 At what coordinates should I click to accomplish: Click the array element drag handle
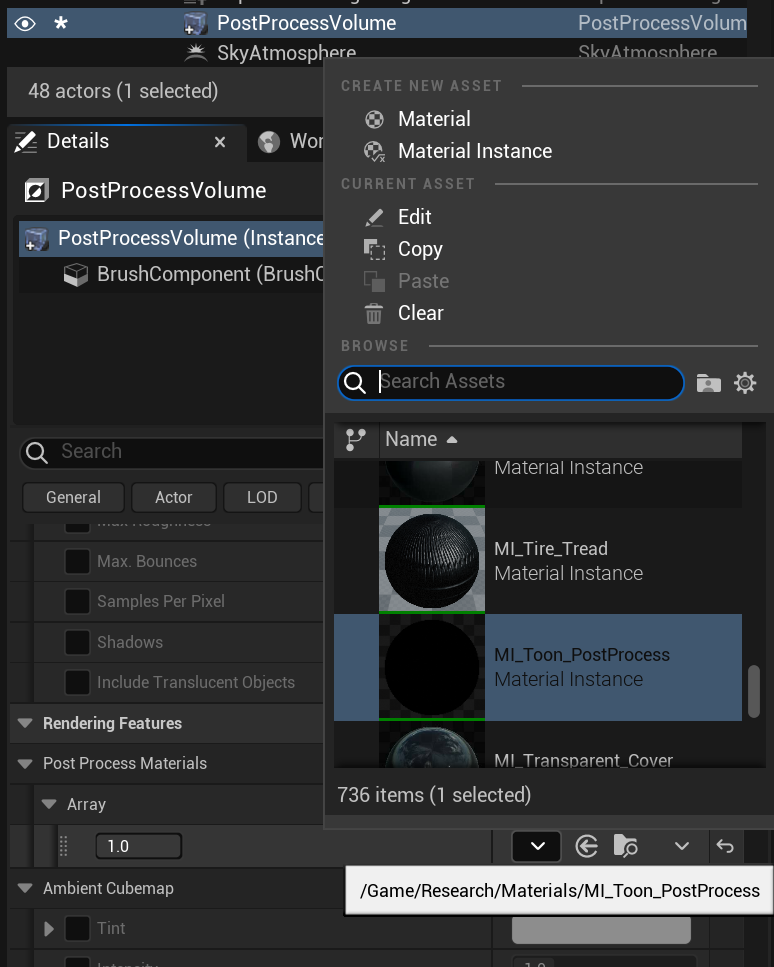[64, 847]
